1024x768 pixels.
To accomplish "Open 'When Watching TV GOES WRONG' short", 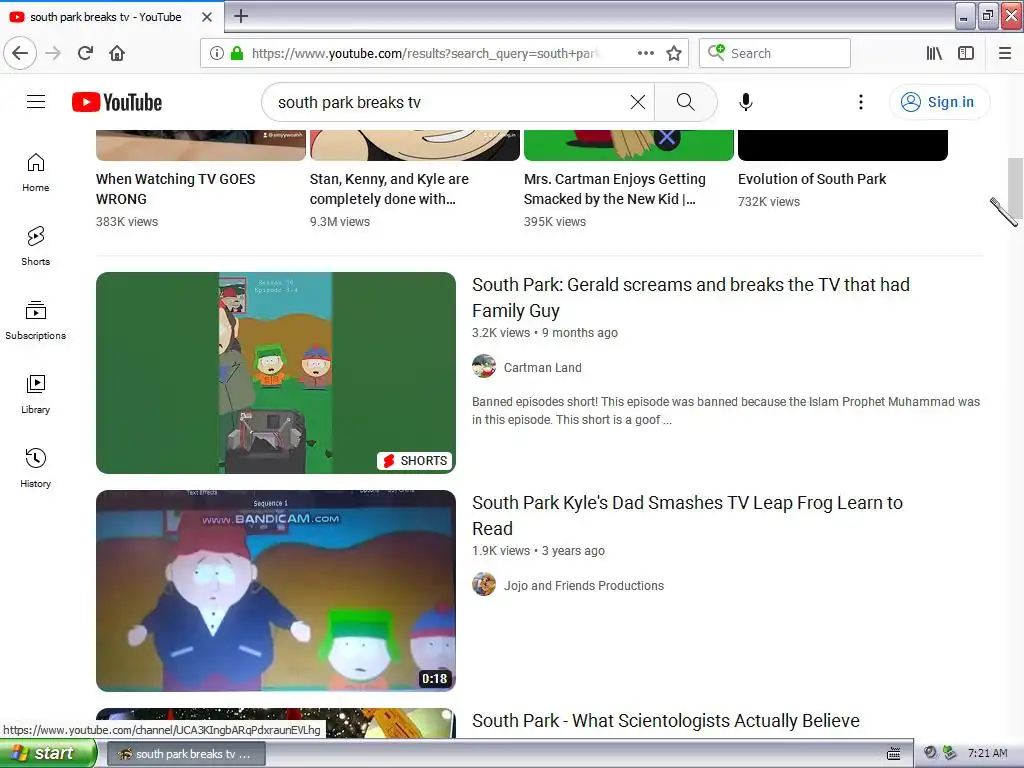I will (175, 189).
